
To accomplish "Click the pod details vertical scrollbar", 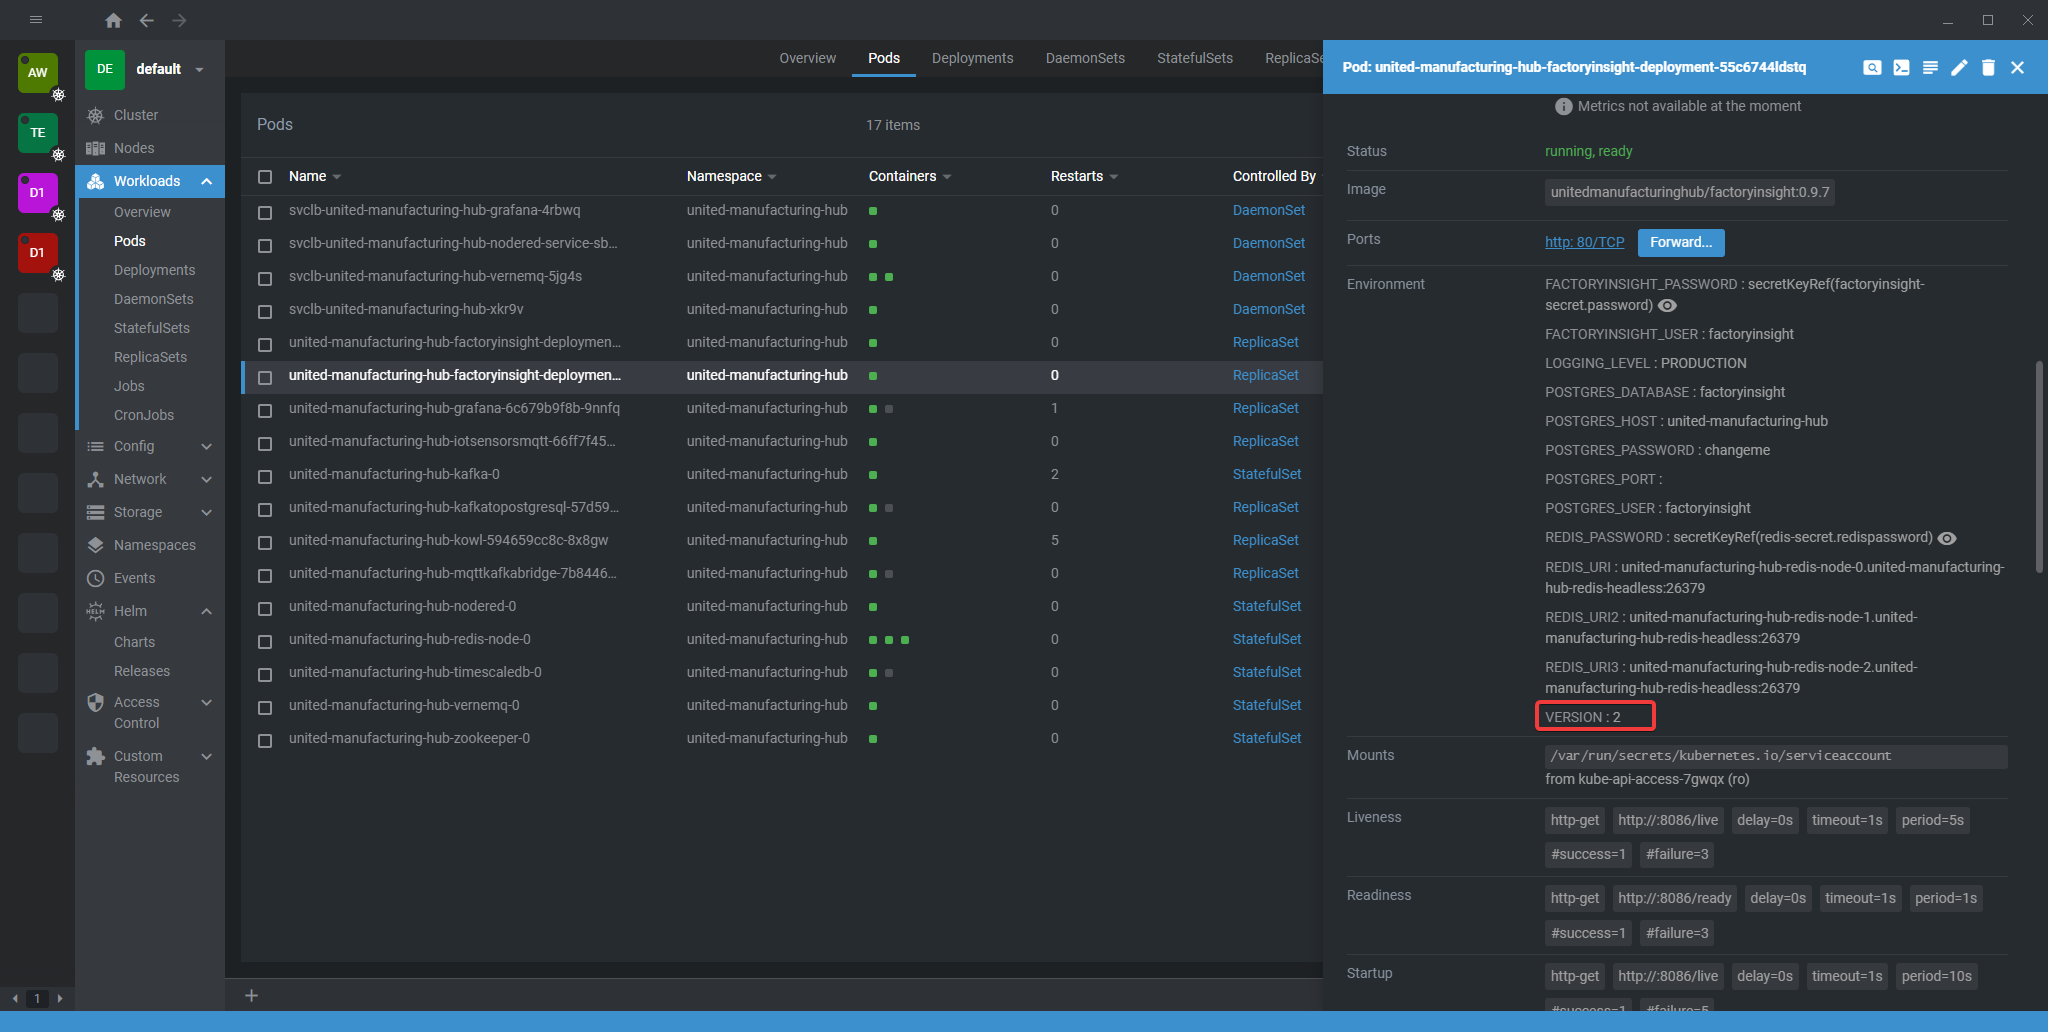I will pos(2038,466).
